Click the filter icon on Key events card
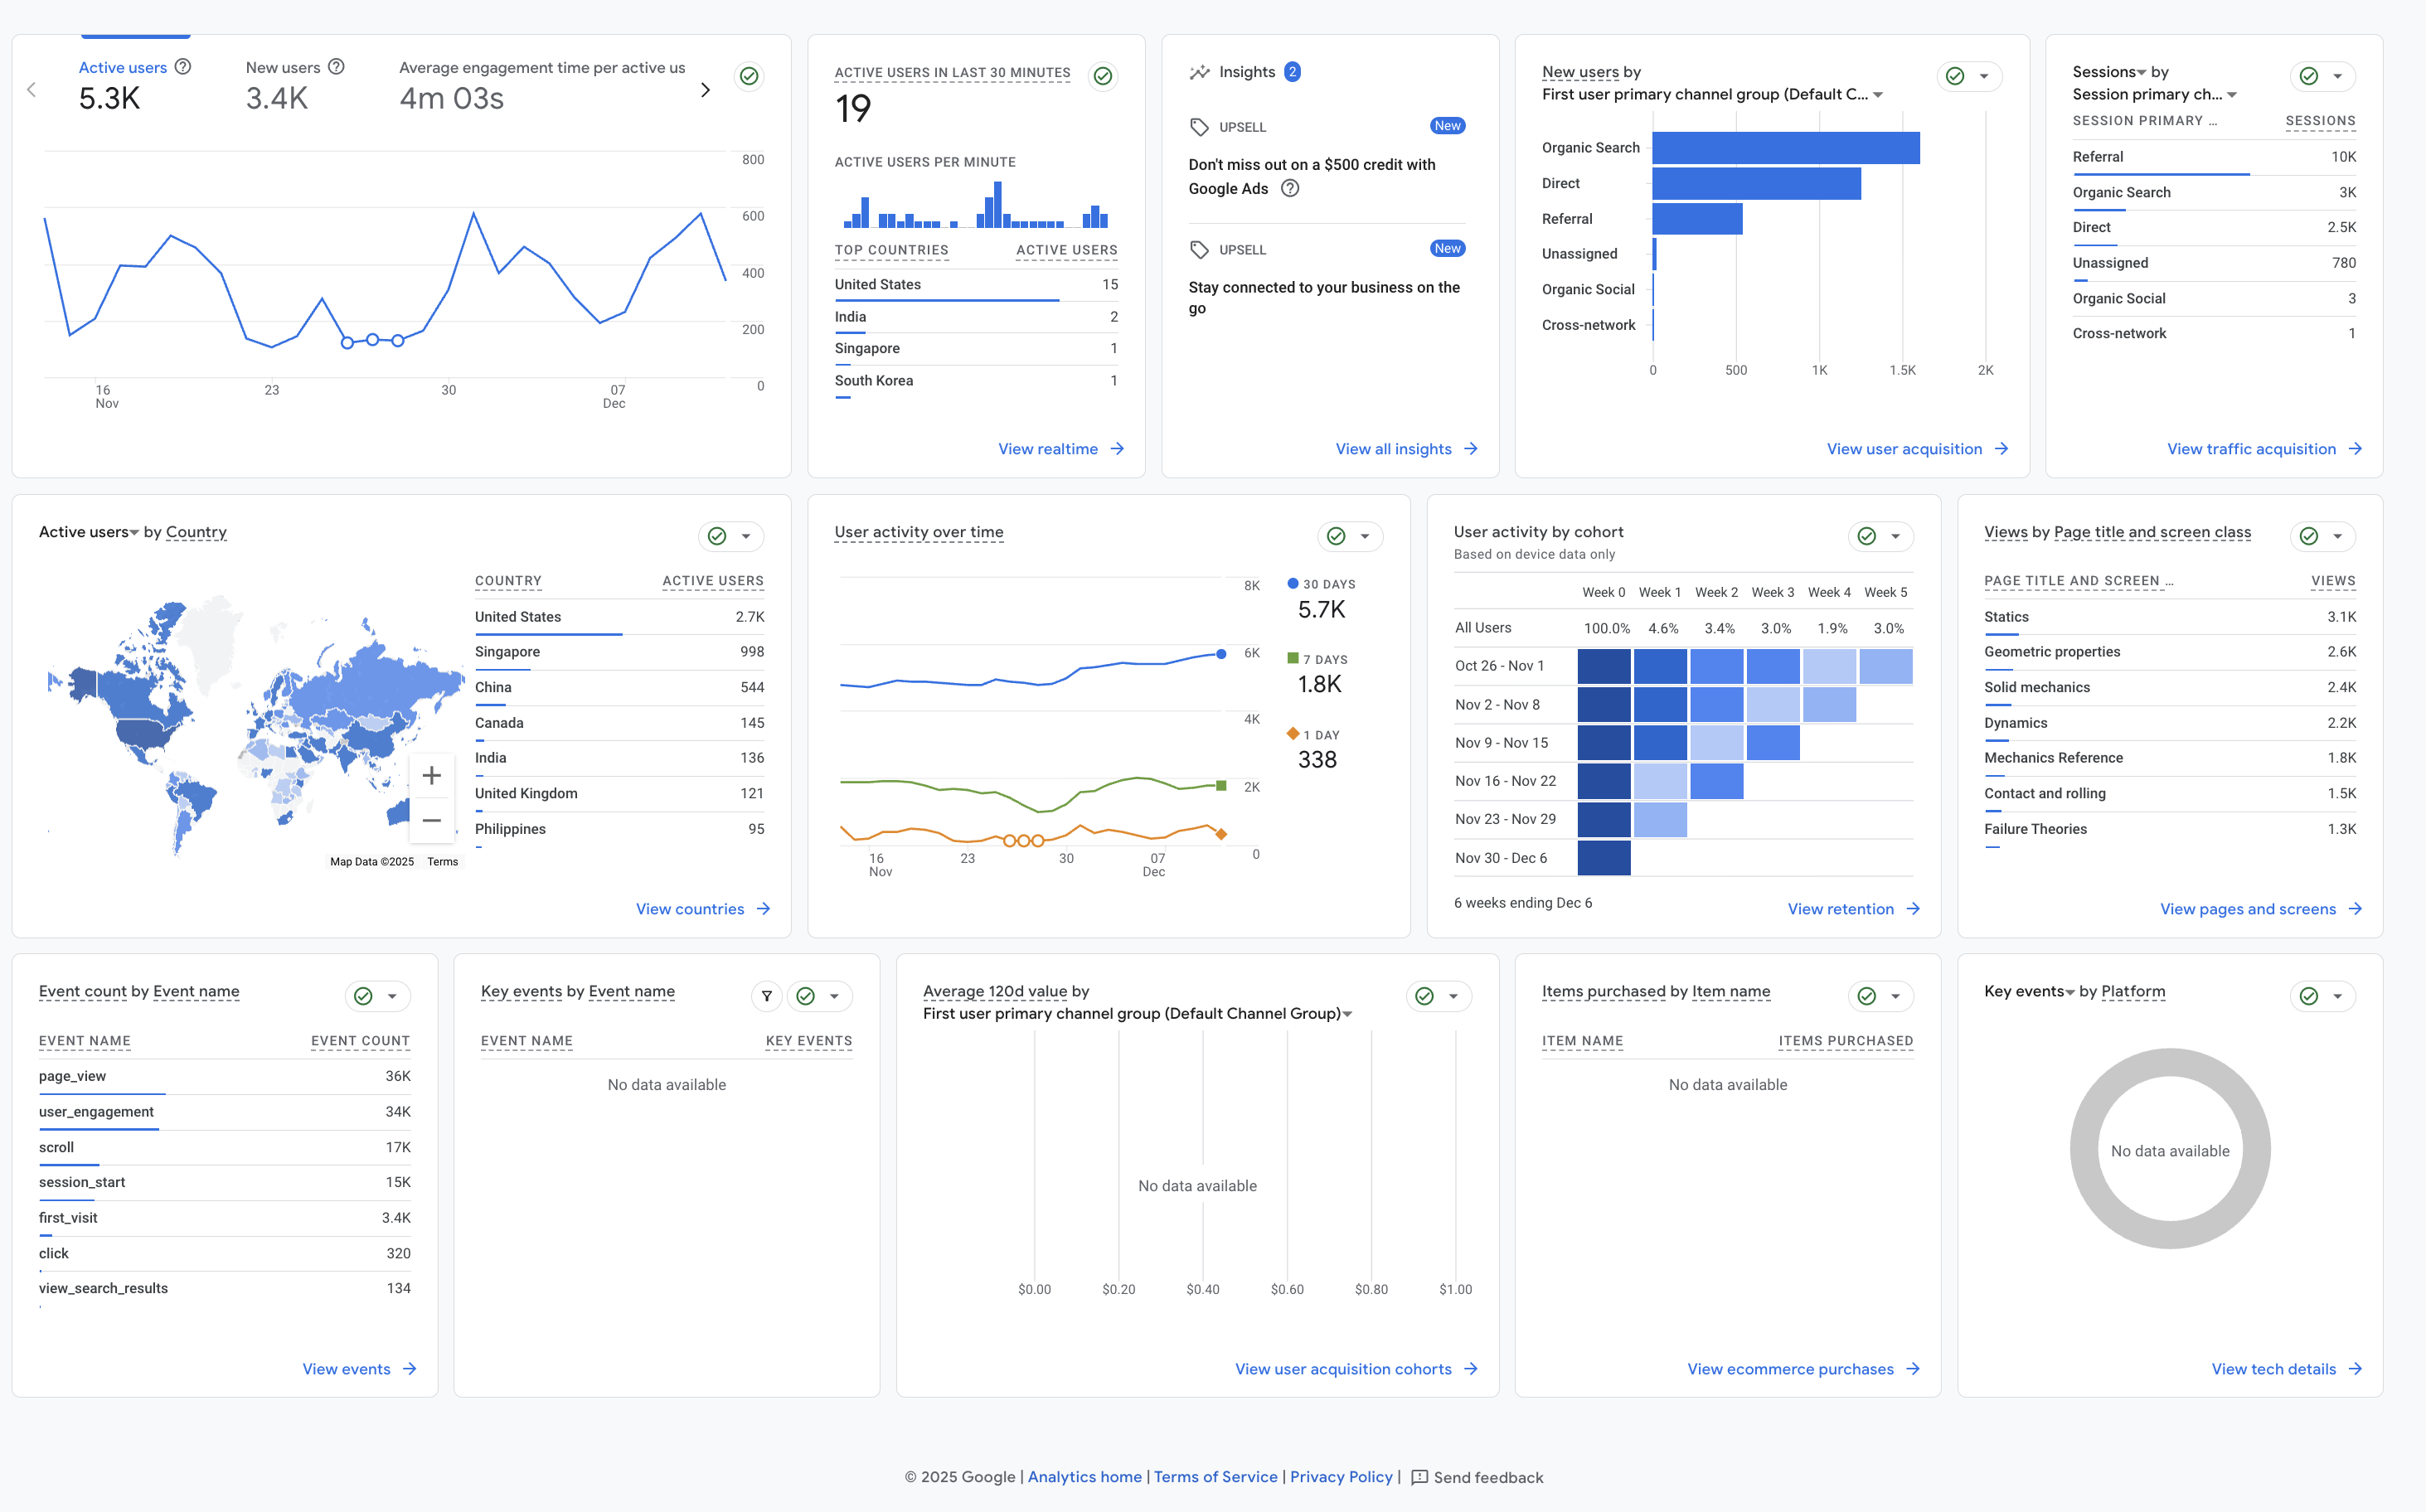The image size is (2426, 1512). coord(767,996)
